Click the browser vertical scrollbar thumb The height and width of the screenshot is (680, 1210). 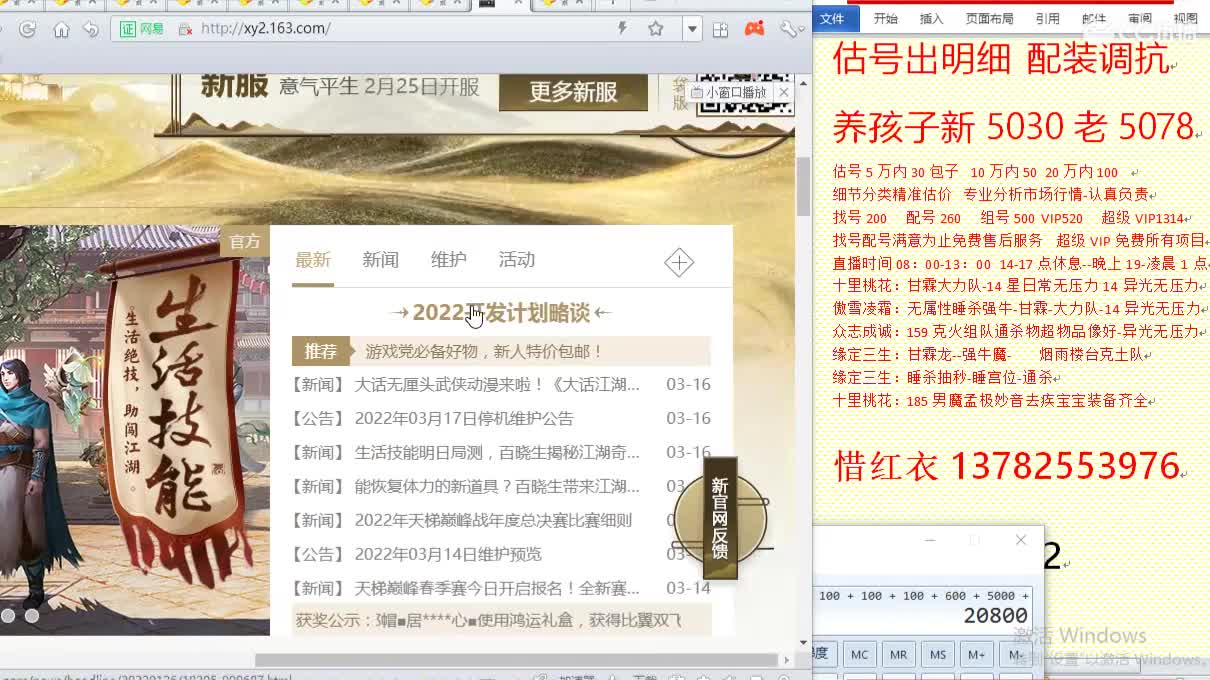click(803, 186)
